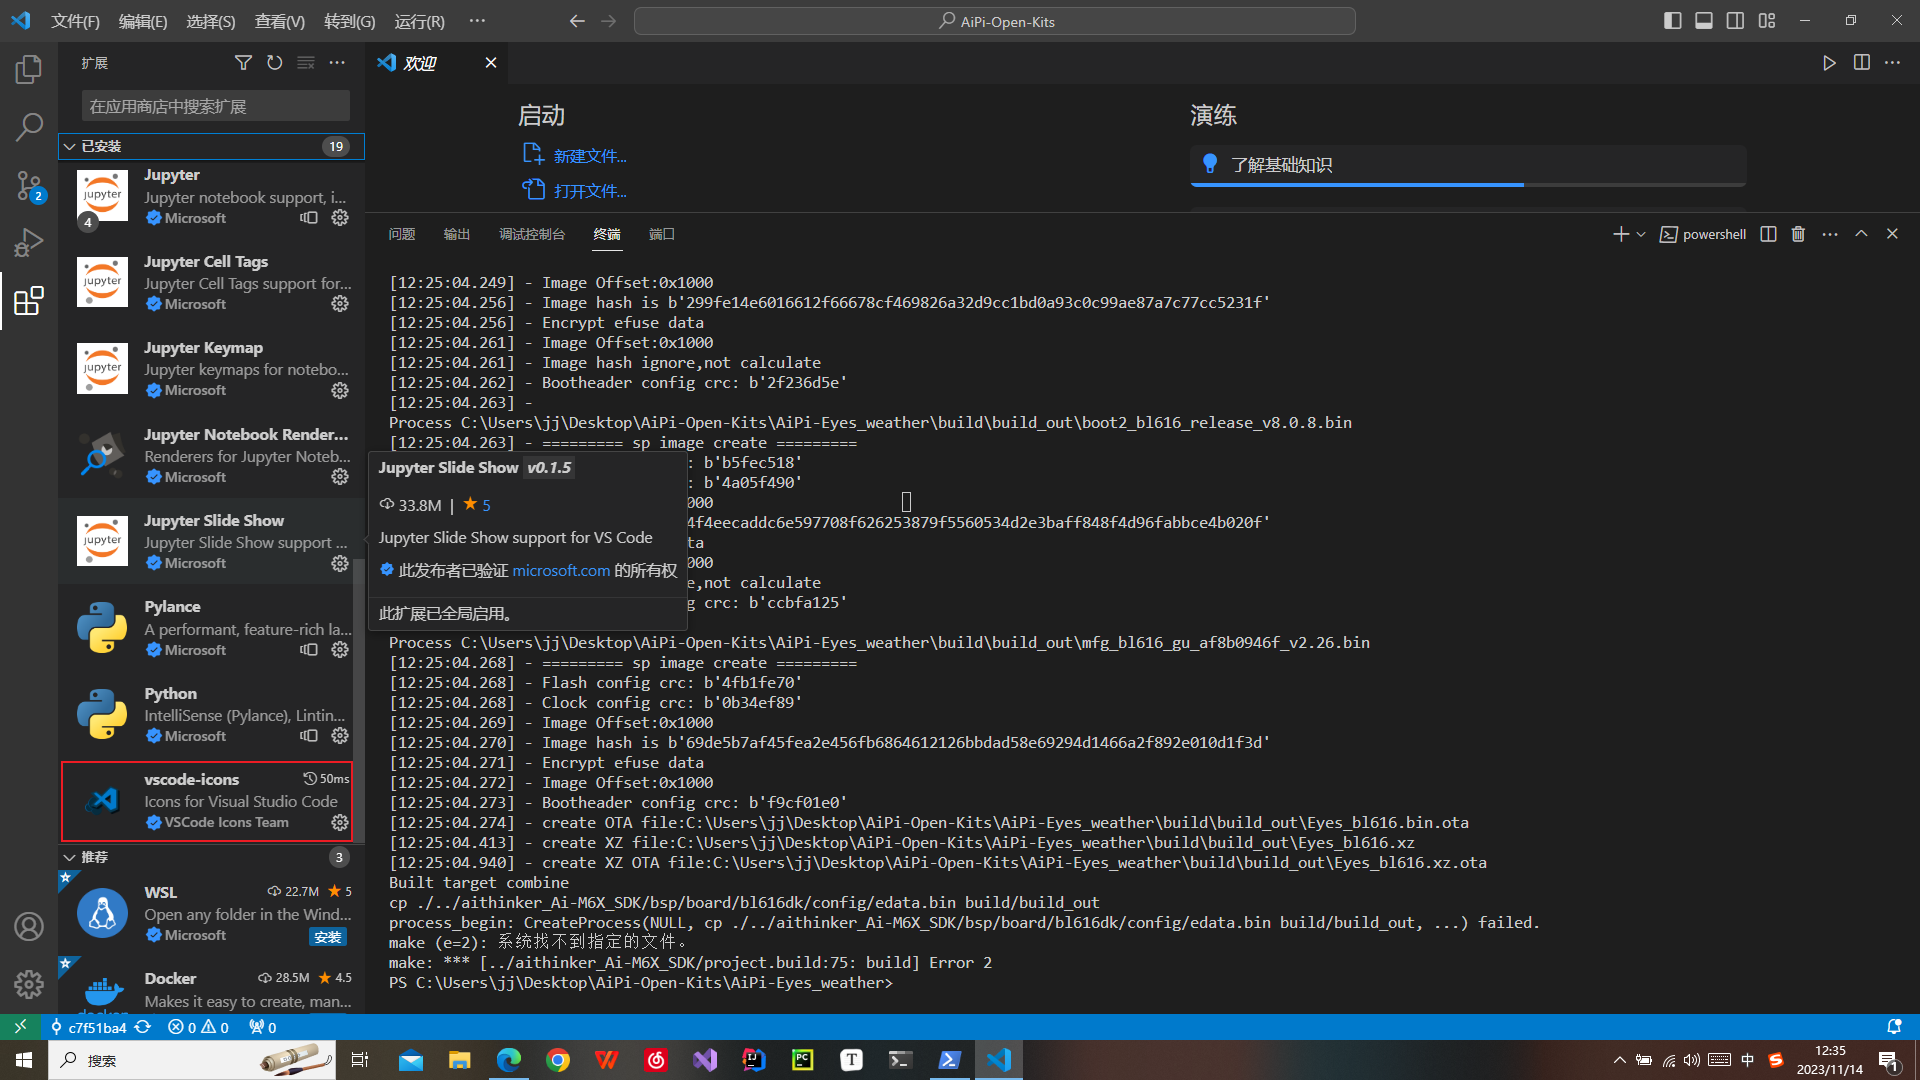
Task: Open Customize Layout button
Action: (x=1767, y=21)
